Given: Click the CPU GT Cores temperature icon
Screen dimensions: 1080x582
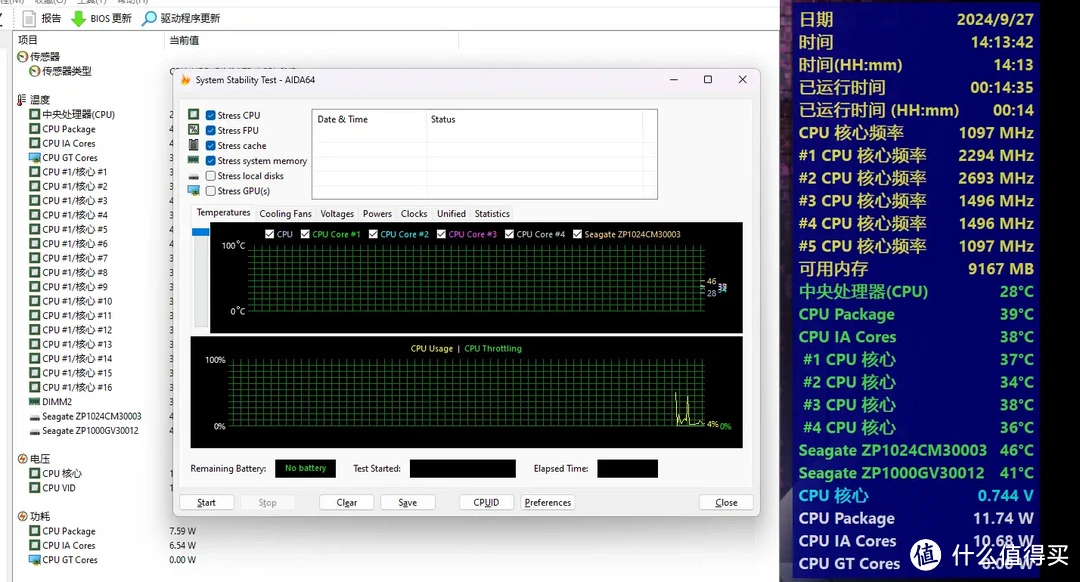Looking at the screenshot, I should point(34,158).
